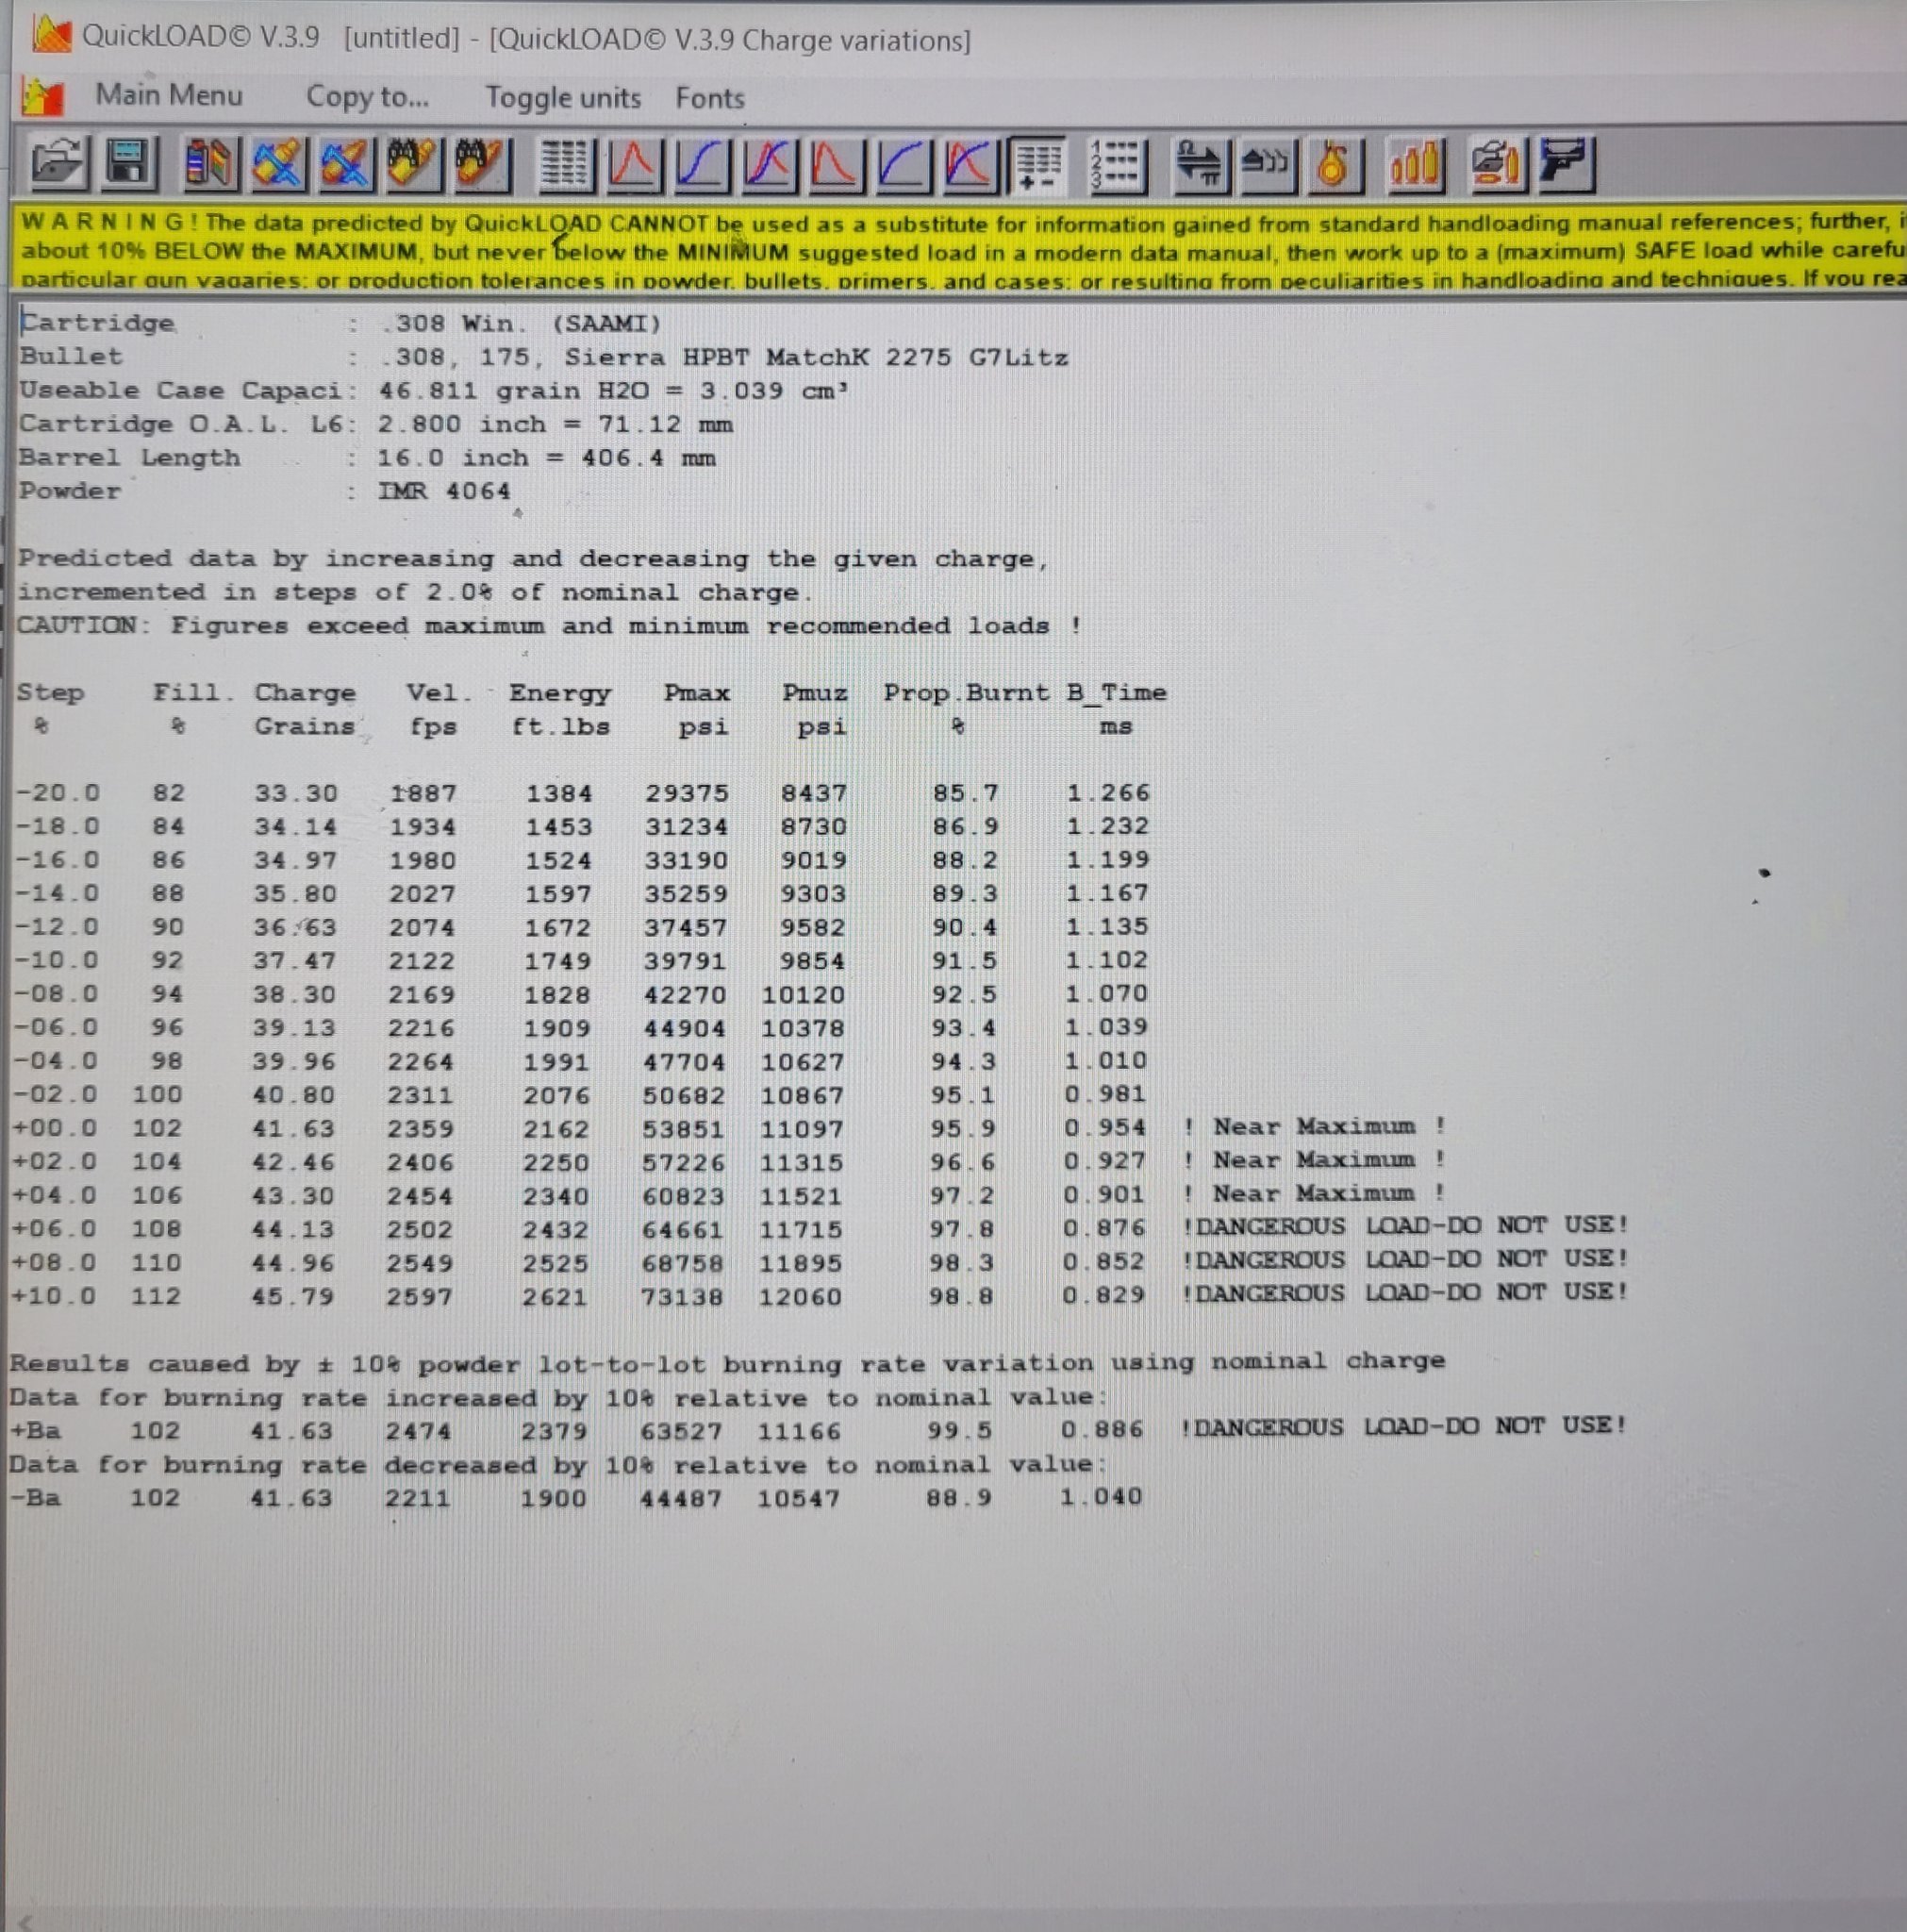Click the charge value '37.47'
Screen dimensions: 1907x1932
(295, 961)
